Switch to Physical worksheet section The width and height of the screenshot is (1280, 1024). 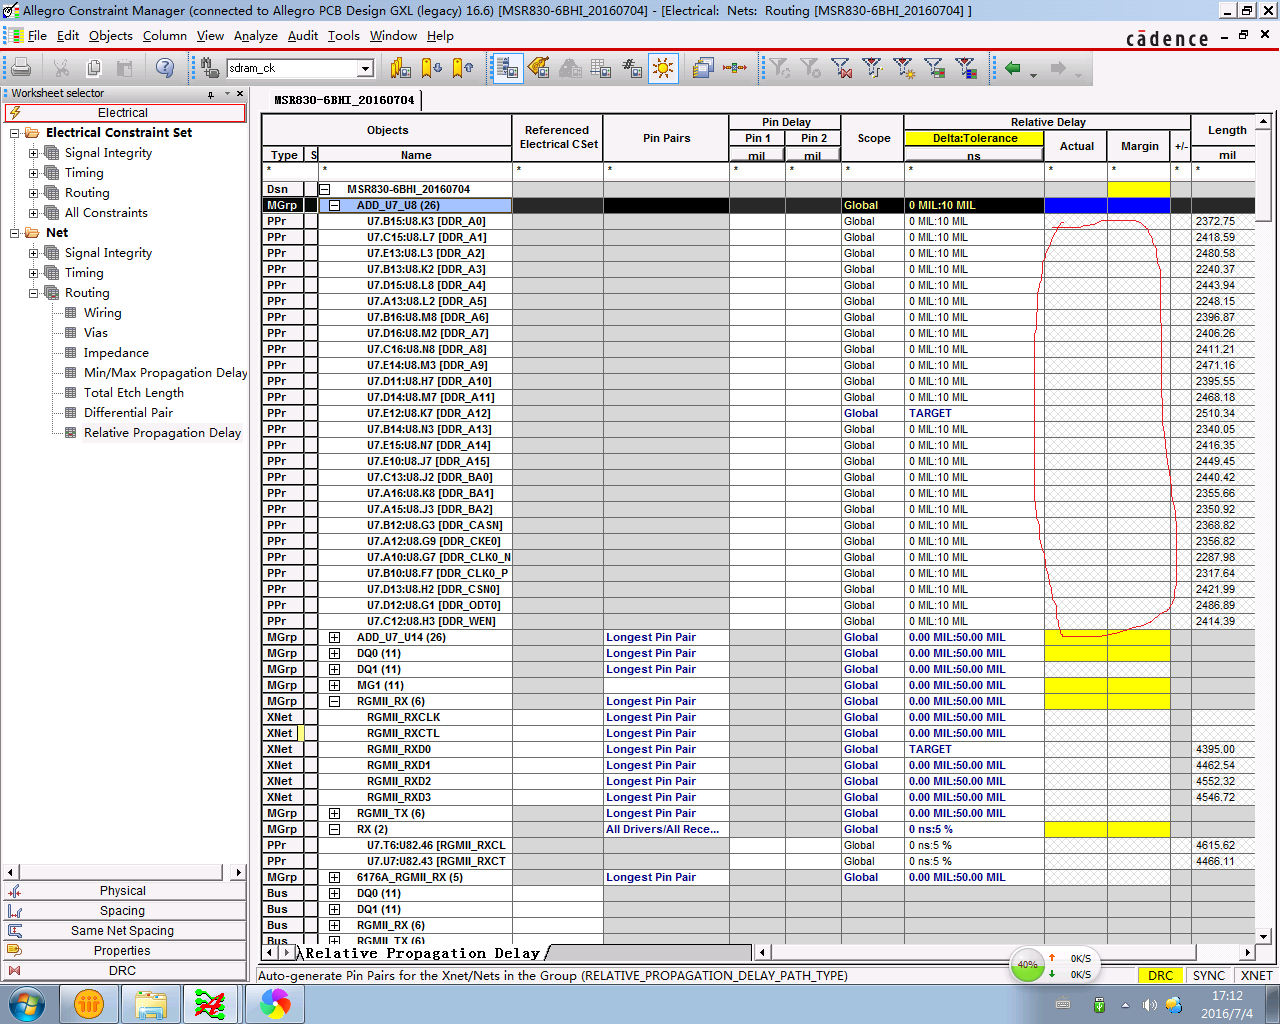122,891
